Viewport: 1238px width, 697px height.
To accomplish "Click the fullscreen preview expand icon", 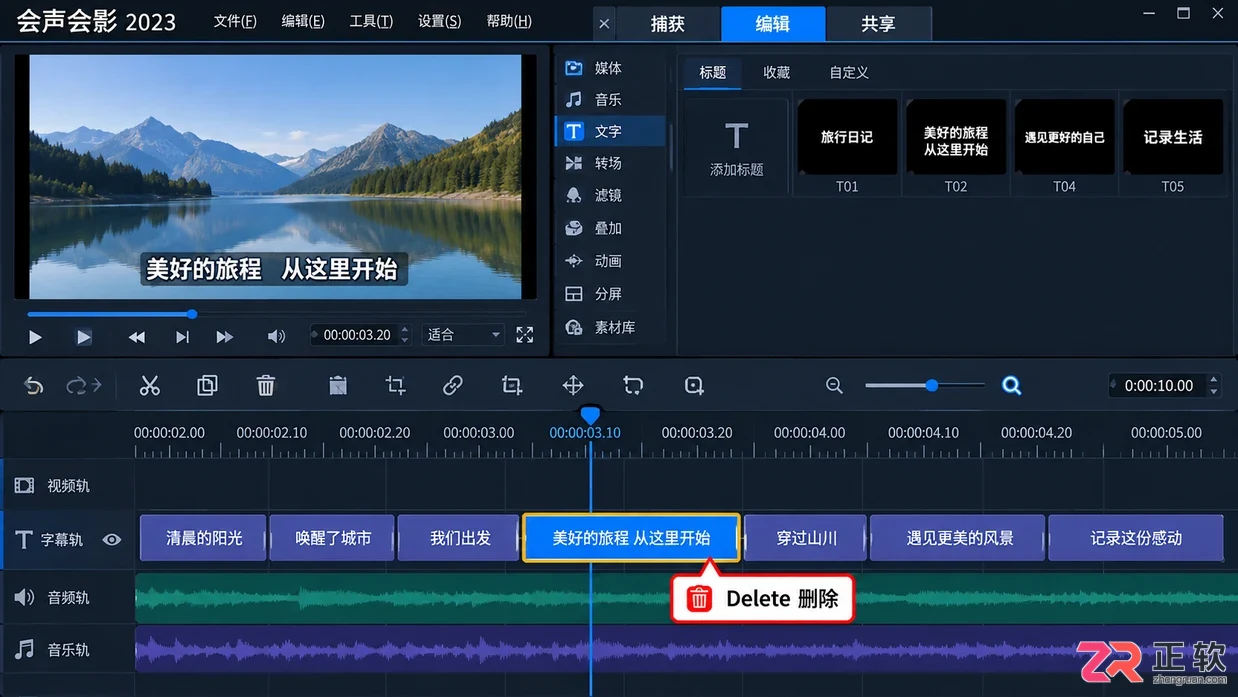I will 525,335.
